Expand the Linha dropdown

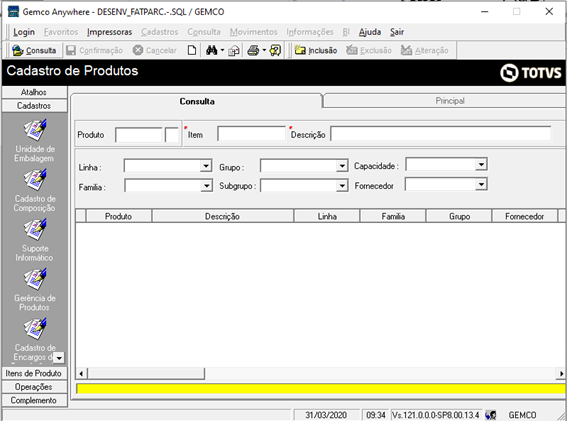click(206, 166)
